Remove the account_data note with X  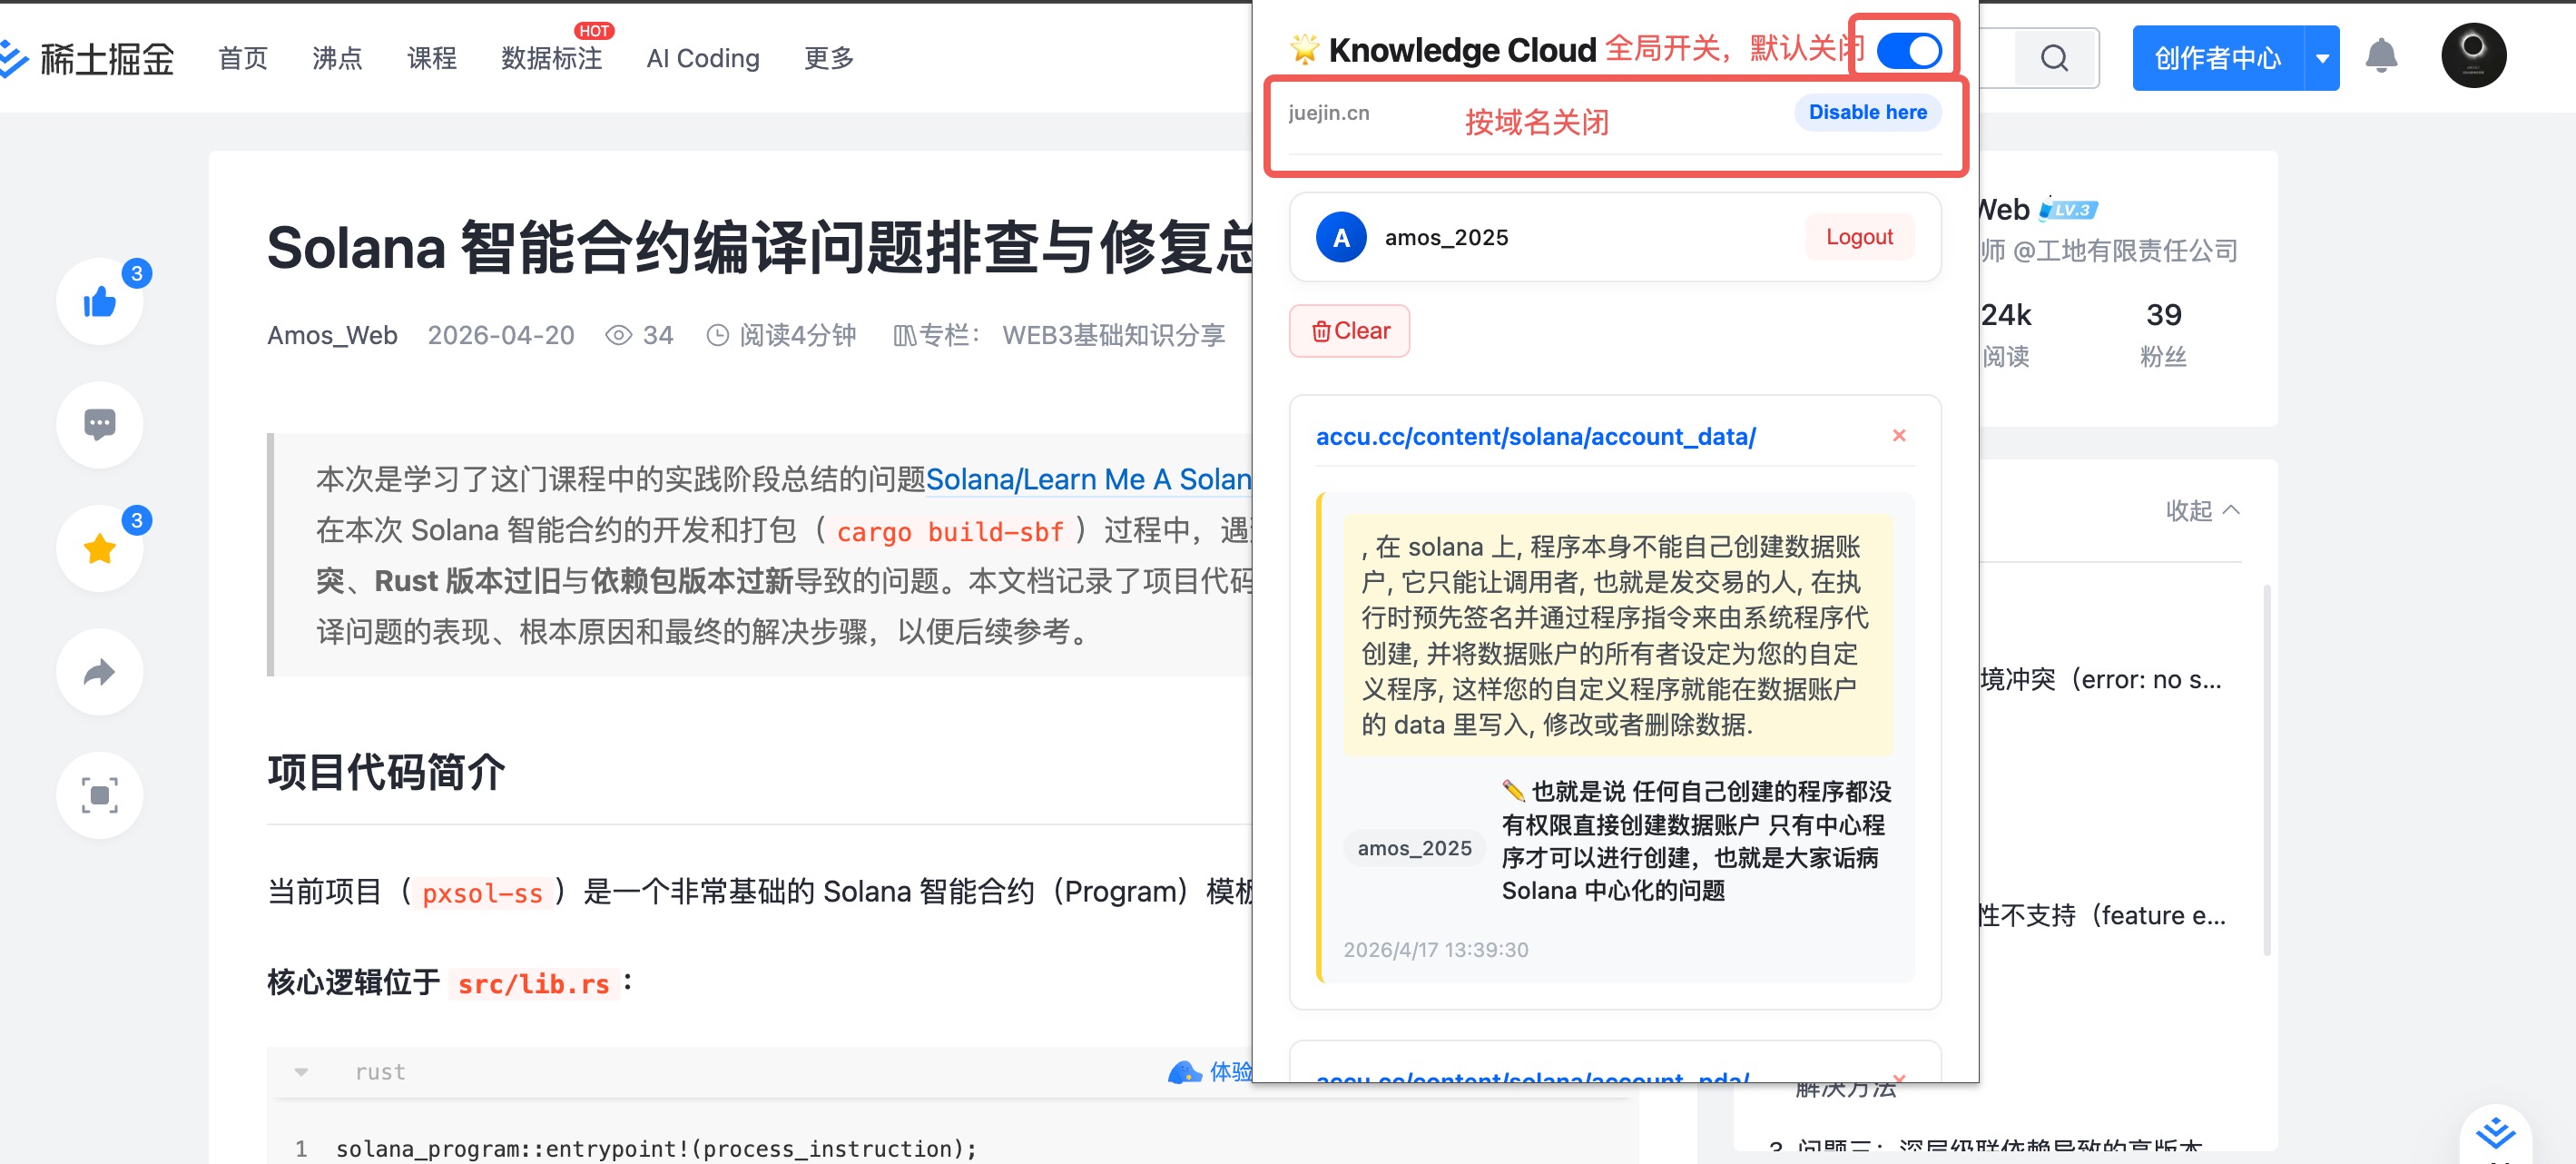1899,435
